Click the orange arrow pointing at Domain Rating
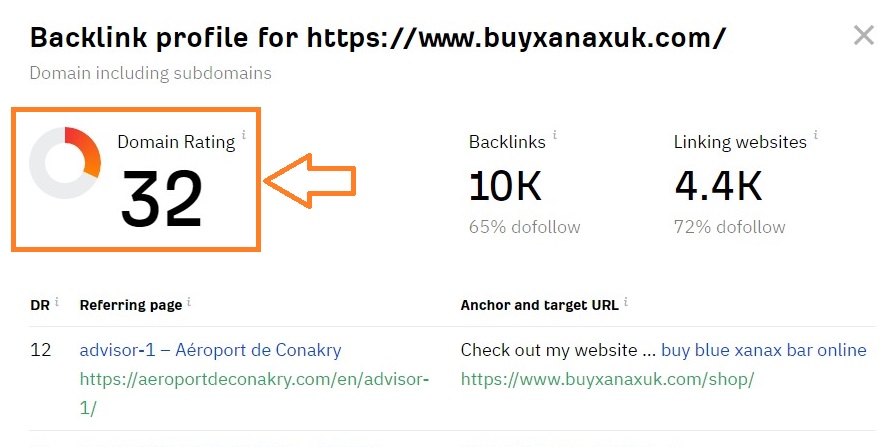Image resolution: width=889 pixels, height=447 pixels. [310, 181]
